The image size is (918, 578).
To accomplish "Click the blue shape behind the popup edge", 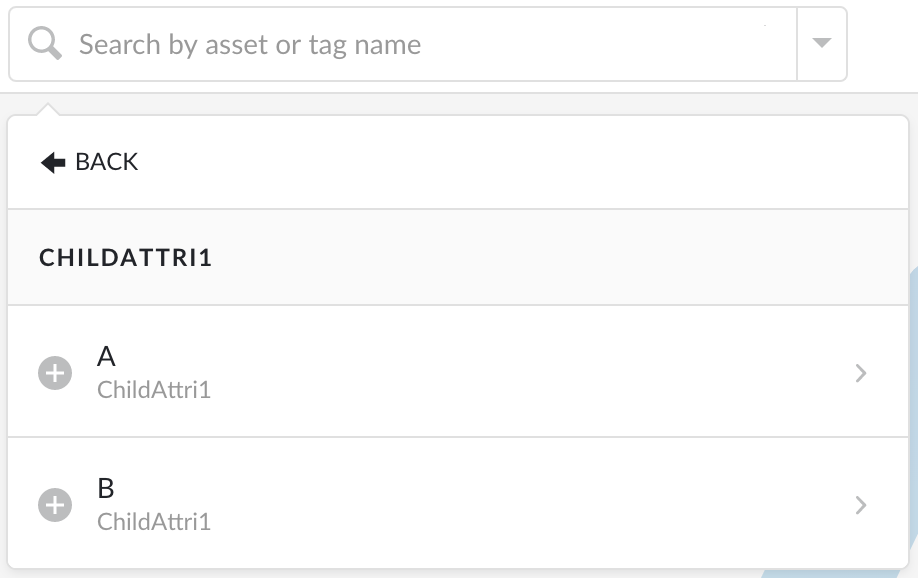I will coord(913,410).
